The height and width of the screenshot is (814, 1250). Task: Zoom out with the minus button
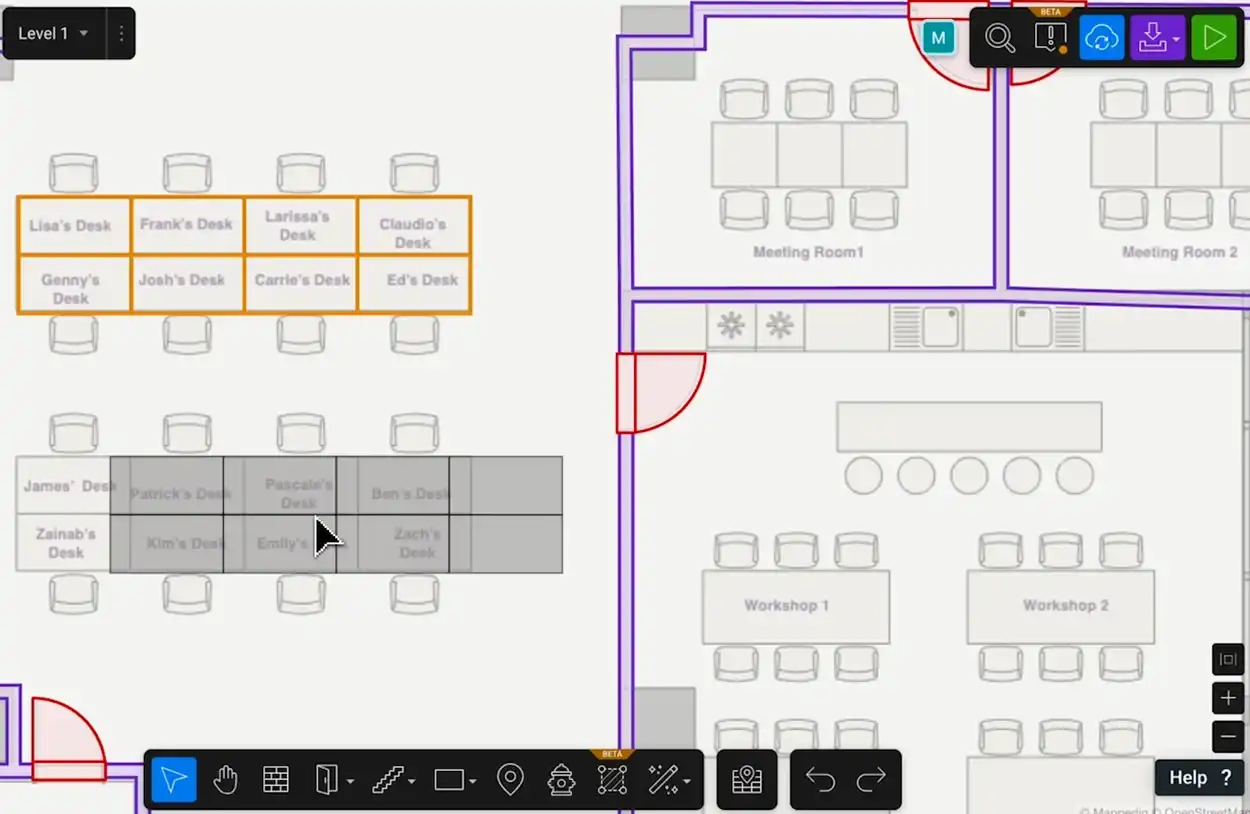tap(1228, 737)
